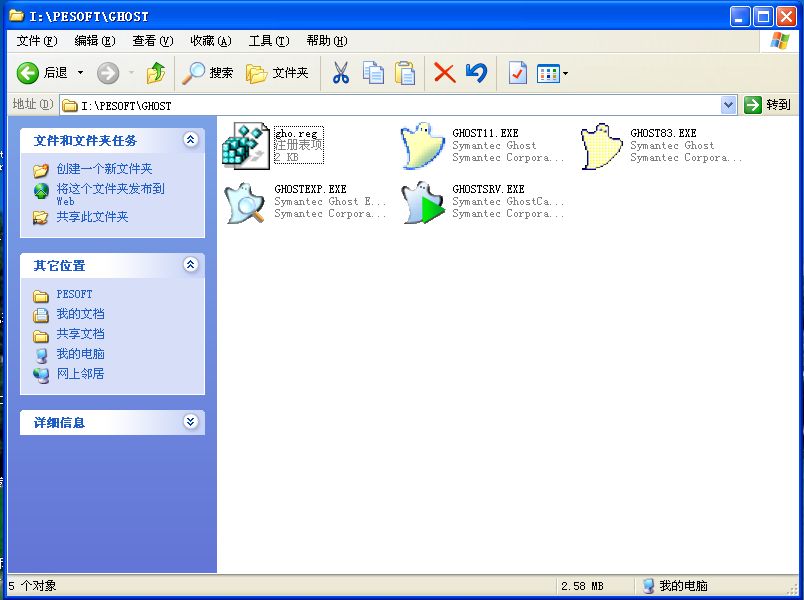Screen dimensions: 804x600
Task: Click the green Back arrow button
Action: tap(28, 73)
